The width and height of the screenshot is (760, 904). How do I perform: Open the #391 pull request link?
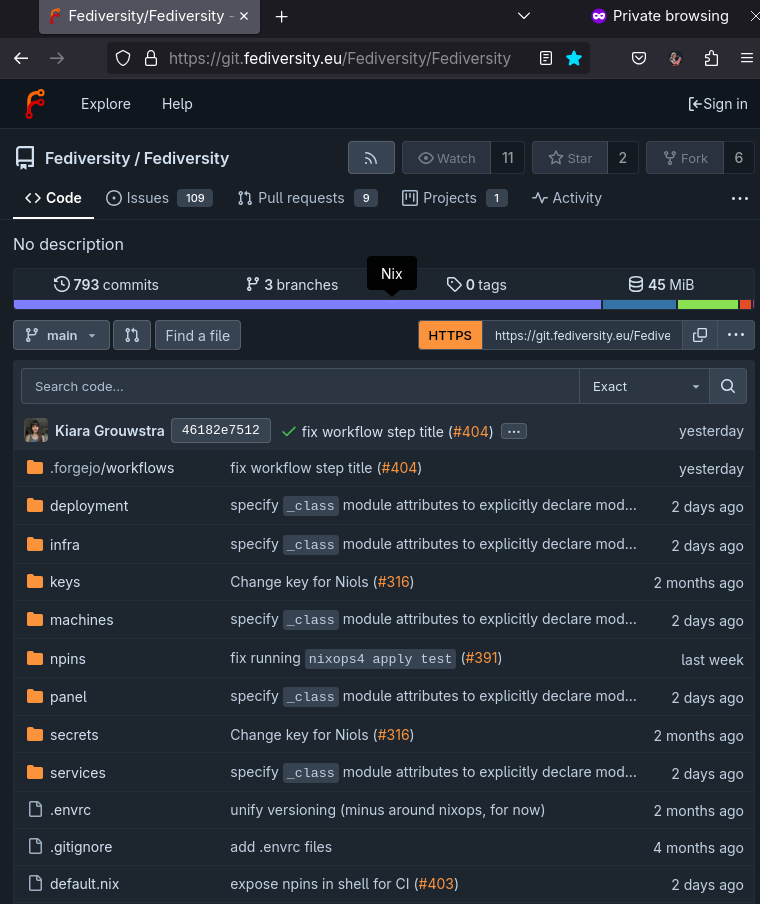(481, 658)
